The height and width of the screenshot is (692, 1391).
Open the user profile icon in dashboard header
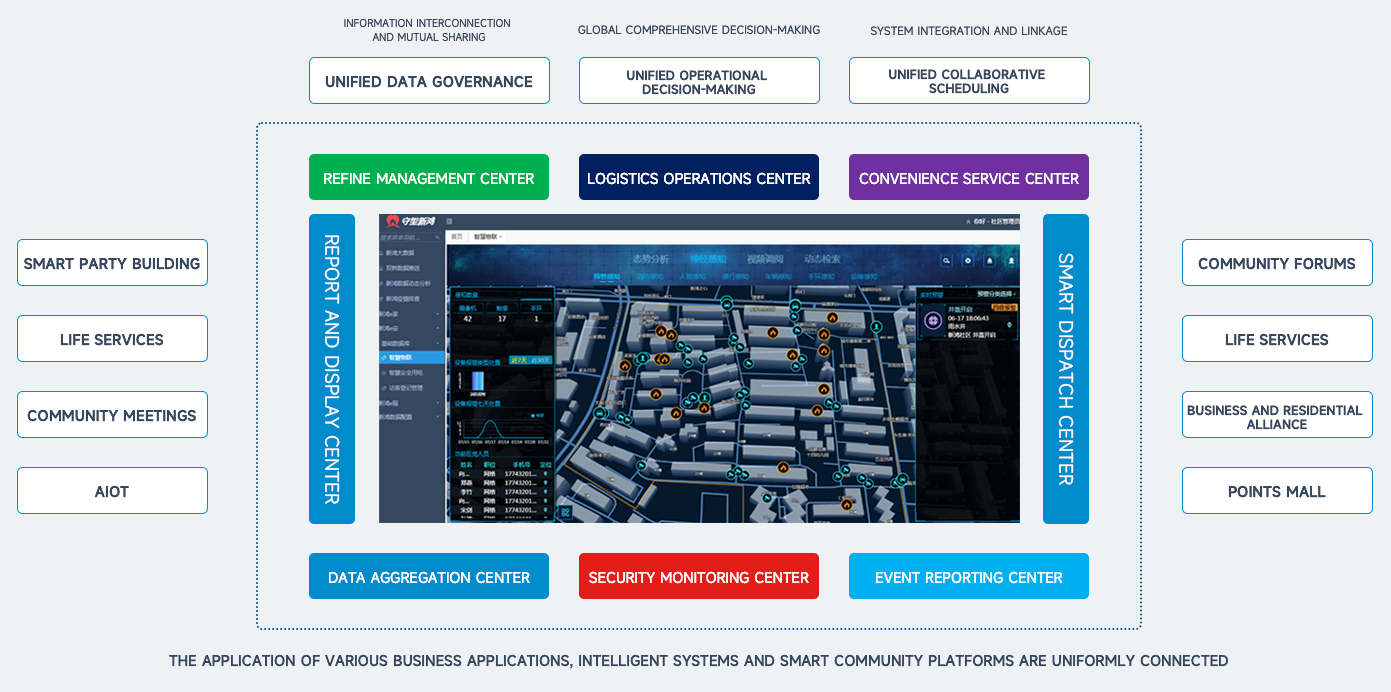(x=1011, y=260)
